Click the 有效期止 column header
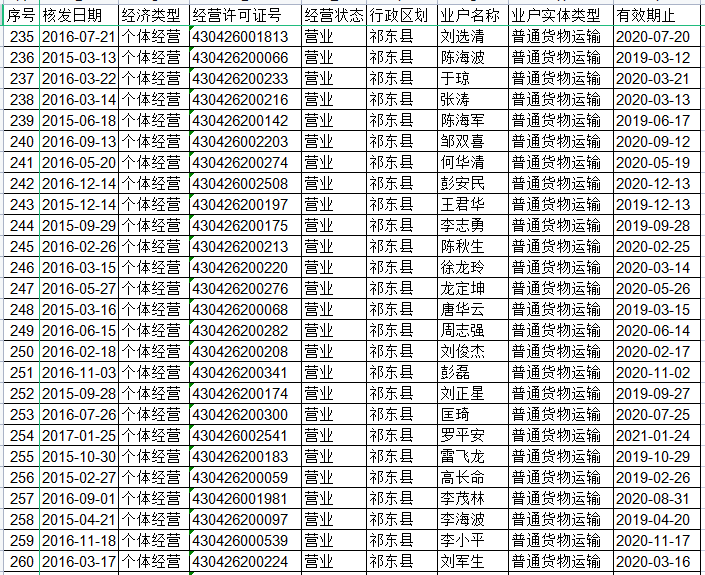 [645, 16]
